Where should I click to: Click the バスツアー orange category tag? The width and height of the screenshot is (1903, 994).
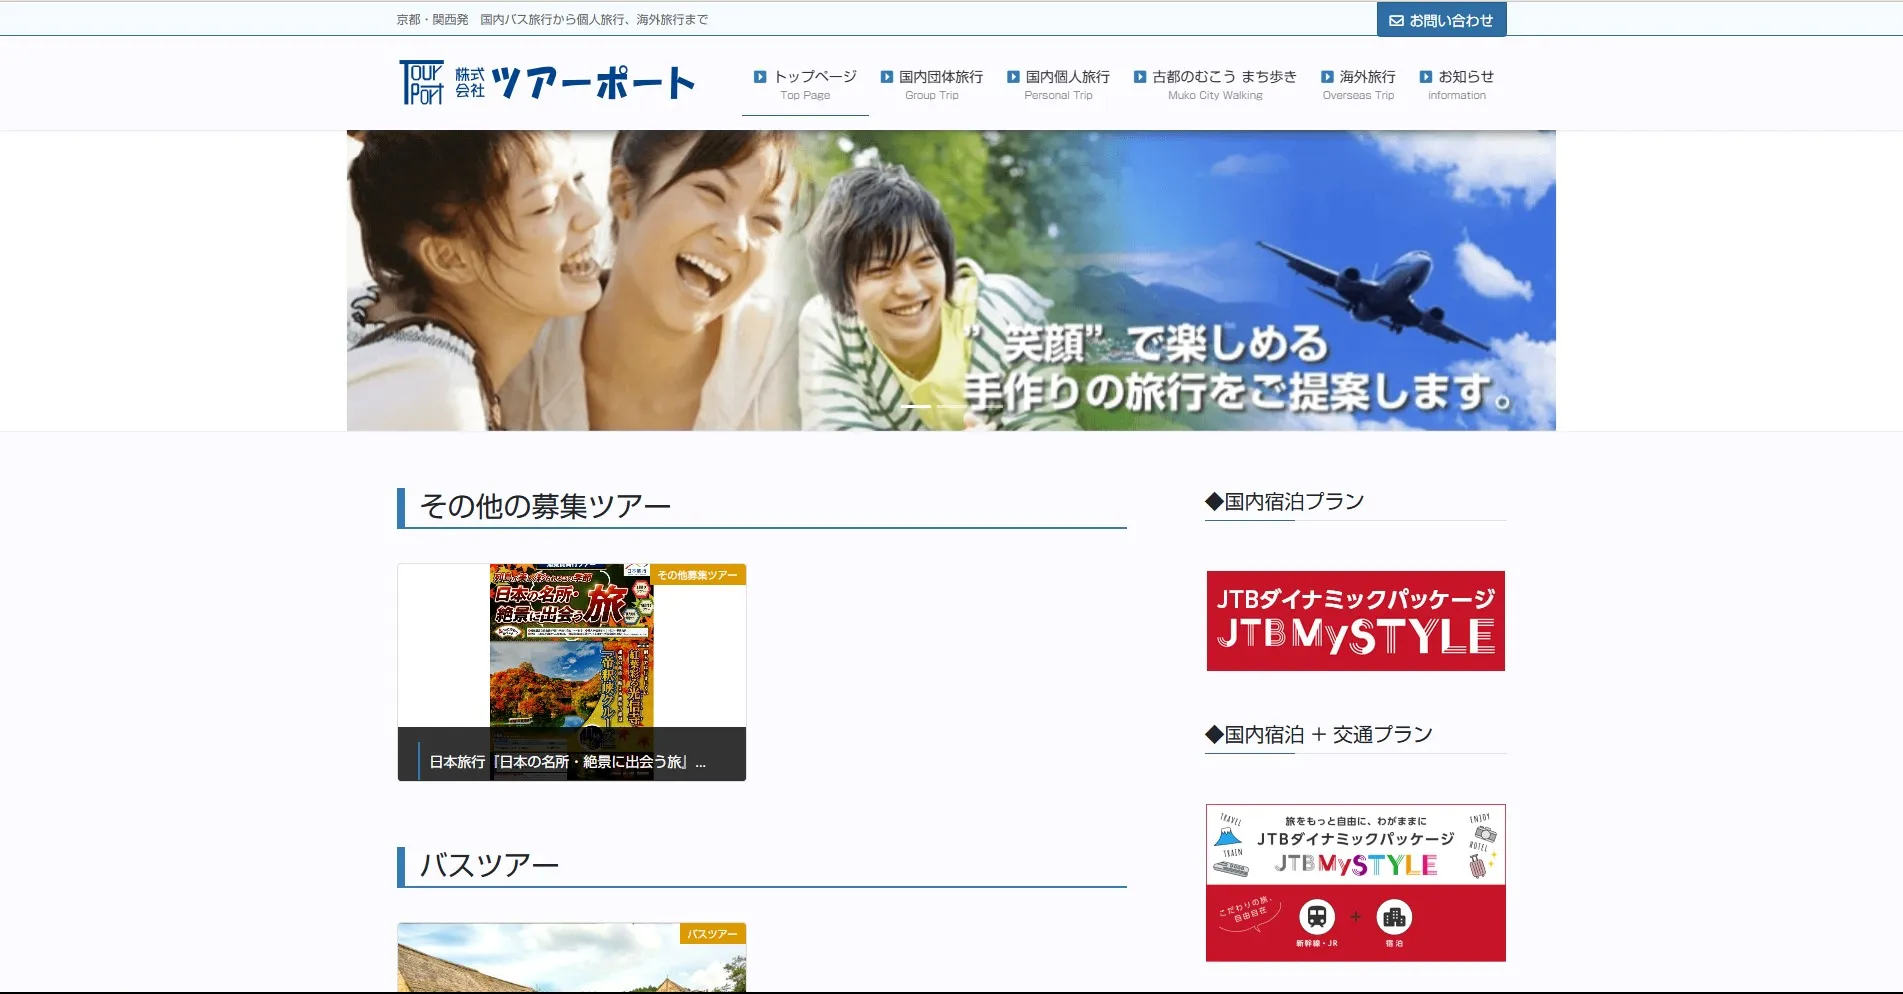(712, 934)
